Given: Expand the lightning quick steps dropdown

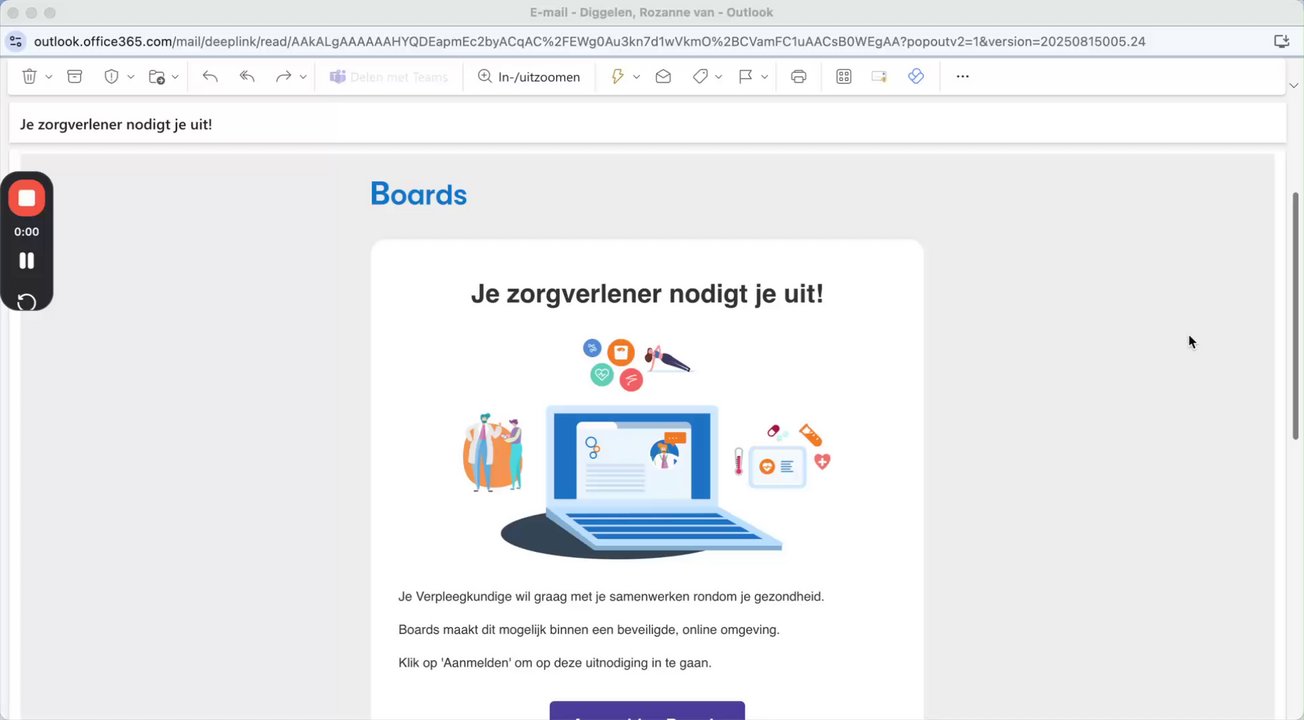Looking at the screenshot, I should pos(636,77).
